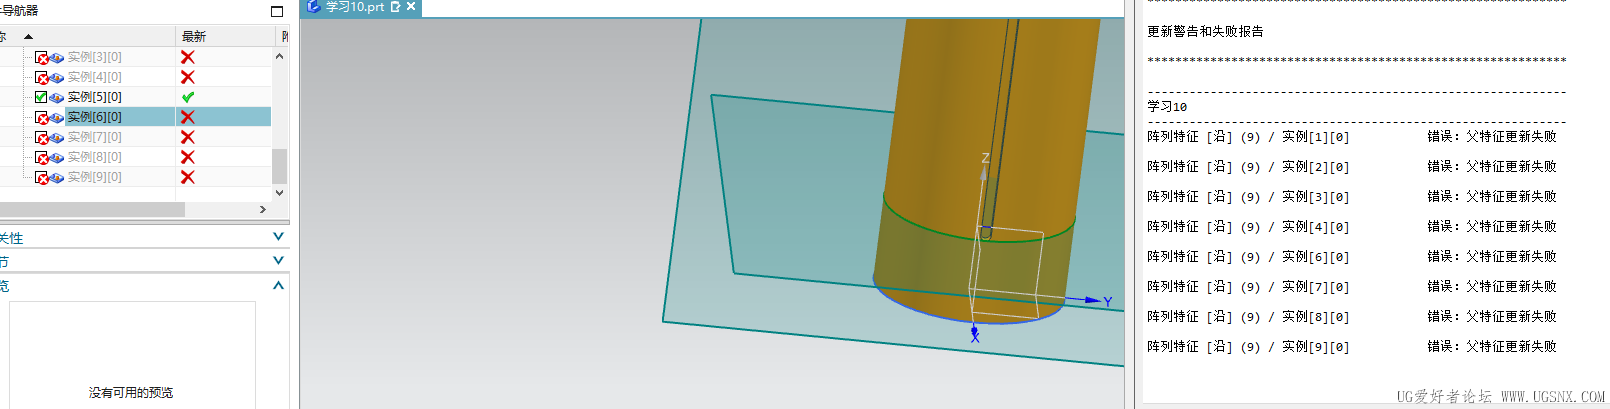Click the 实例[7][0] error line in report
Screen dimensions: 1610x409
click(1352, 287)
